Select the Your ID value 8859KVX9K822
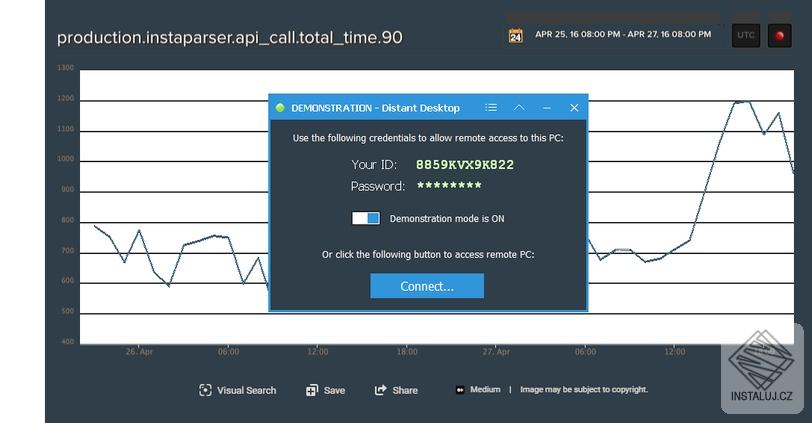This screenshot has width=812, height=423. pyautogui.click(x=465, y=165)
